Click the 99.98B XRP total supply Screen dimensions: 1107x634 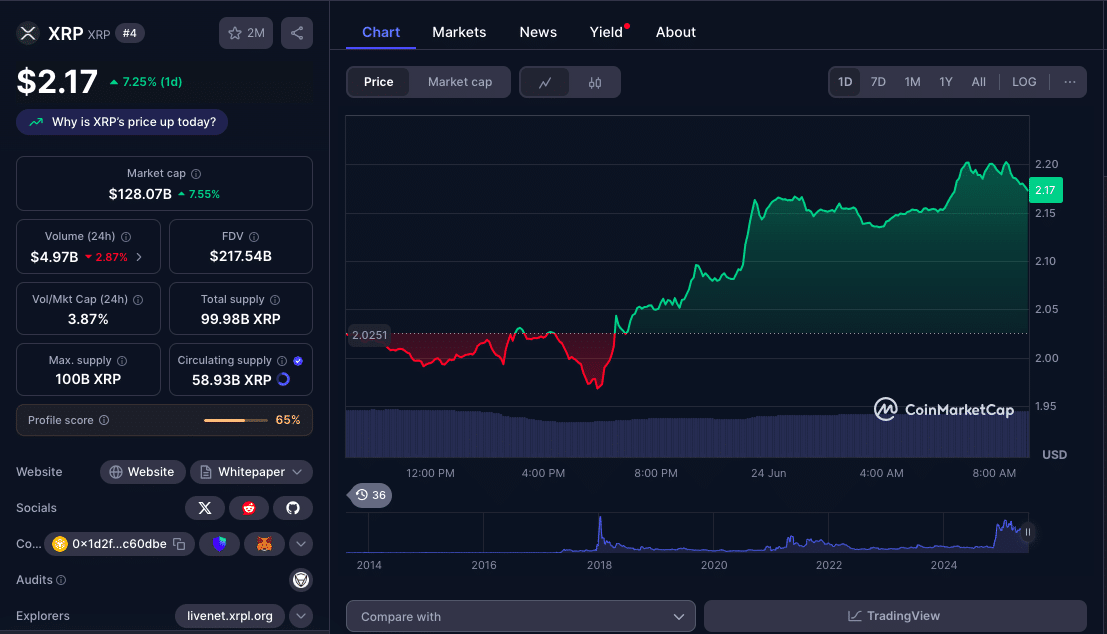(241, 319)
